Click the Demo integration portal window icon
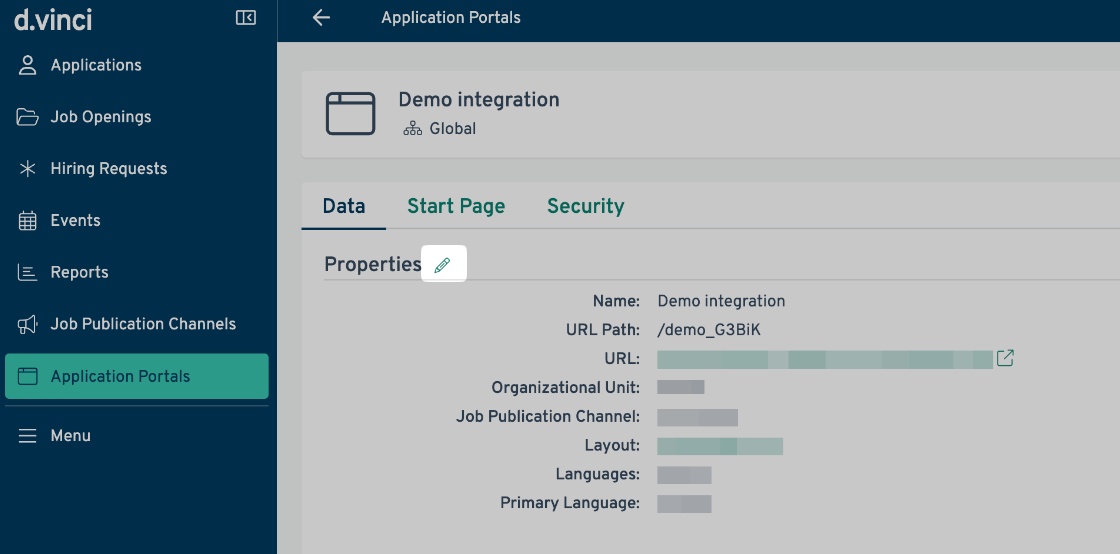Screen dimensions: 1120x554 click(x=350, y=113)
